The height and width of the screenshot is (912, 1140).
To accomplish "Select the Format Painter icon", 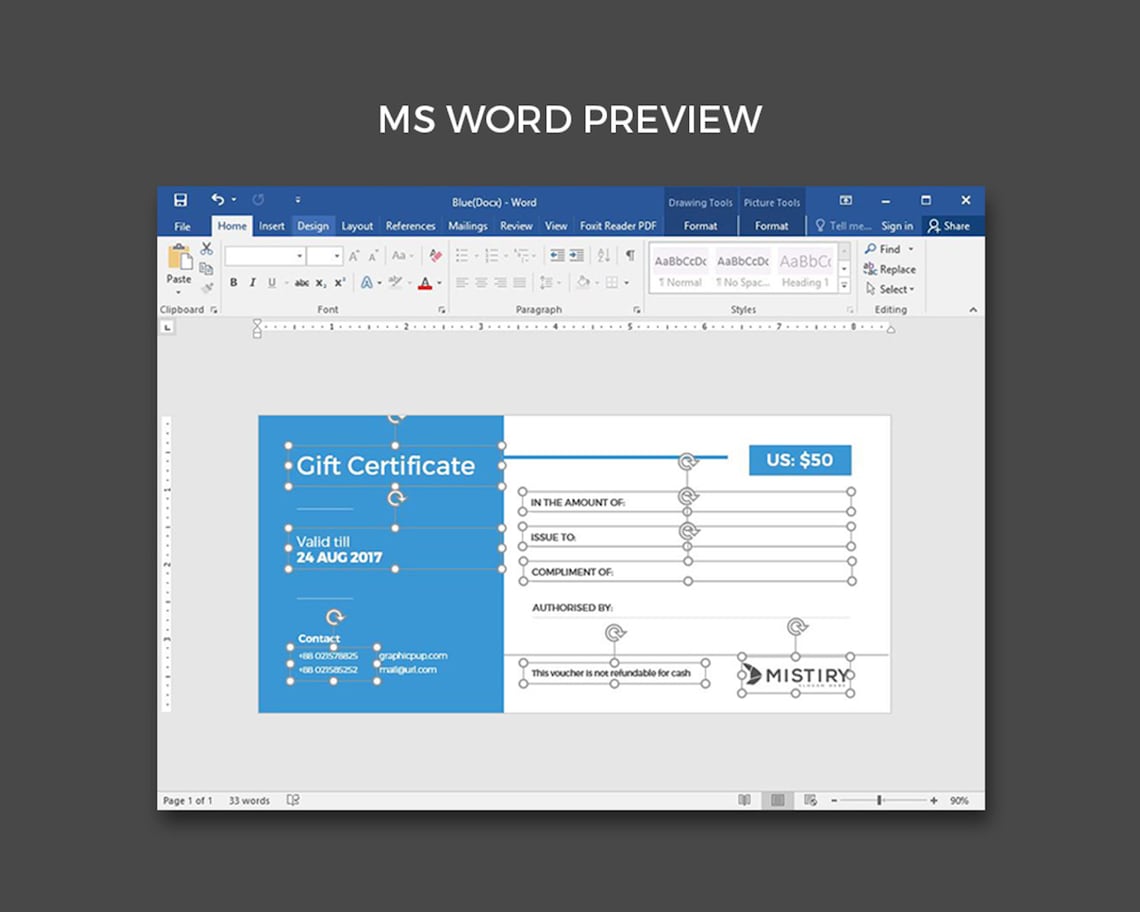I will click(207, 287).
